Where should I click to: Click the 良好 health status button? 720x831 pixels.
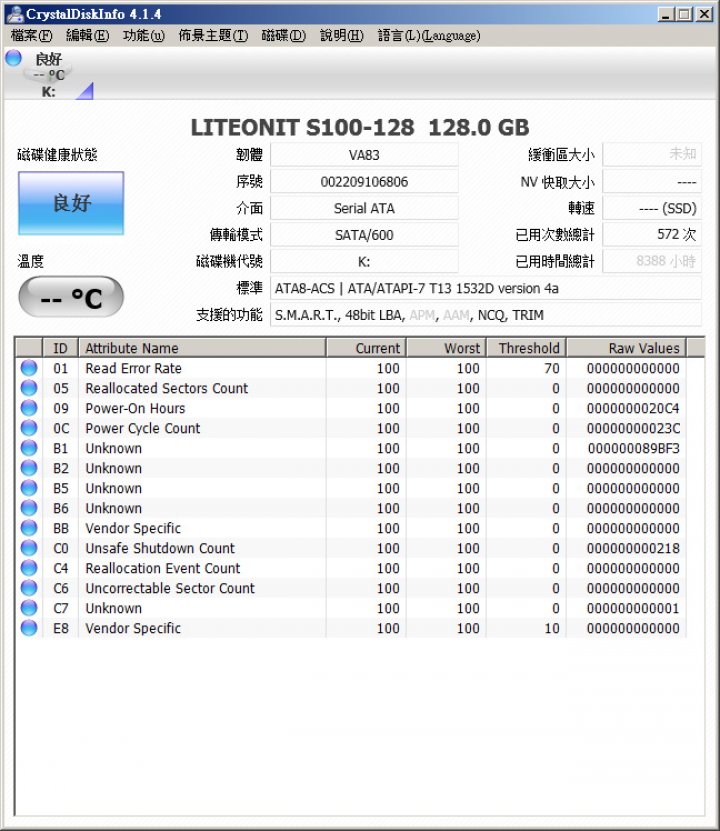click(x=71, y=203)
